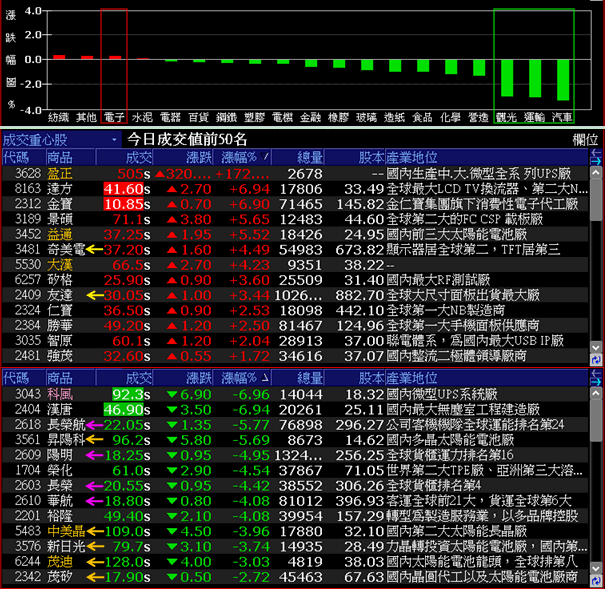Select stock row 2404 漢唐
The image size is (605, 589).
point(295,410)
